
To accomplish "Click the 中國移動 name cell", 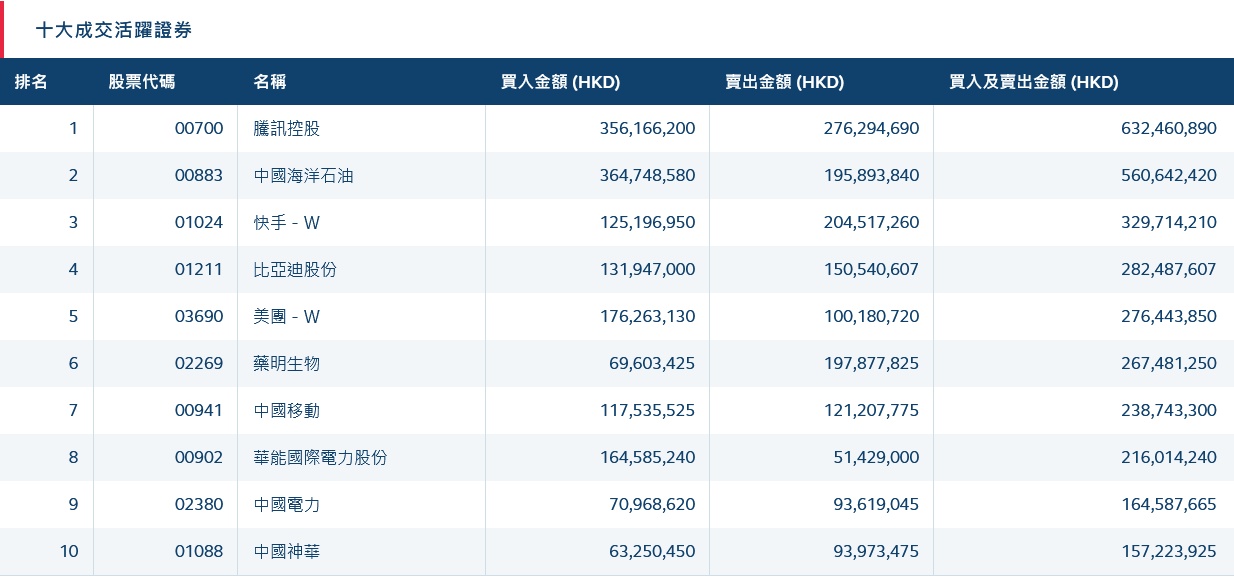I will click(x=287, y=410).
